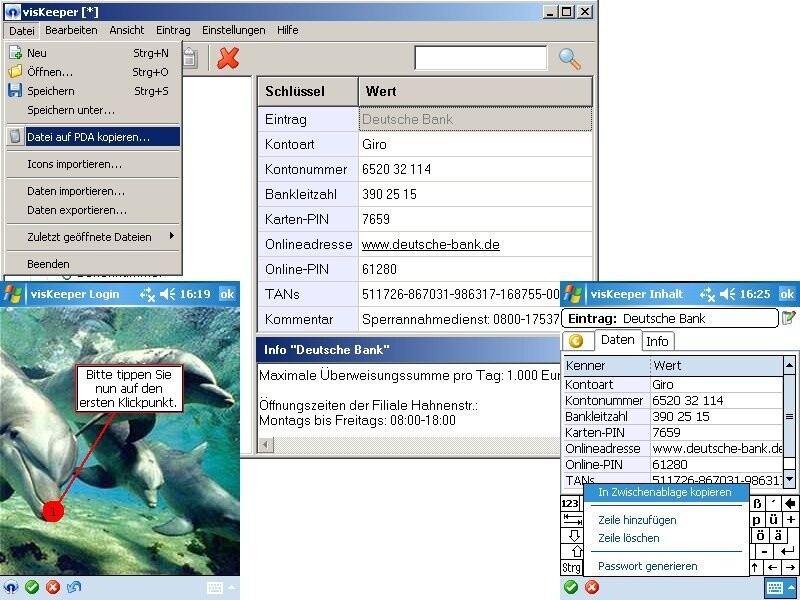
Task: Click green checkmark in visKeeper Inhalt window
Action: (x=571, y=587)
